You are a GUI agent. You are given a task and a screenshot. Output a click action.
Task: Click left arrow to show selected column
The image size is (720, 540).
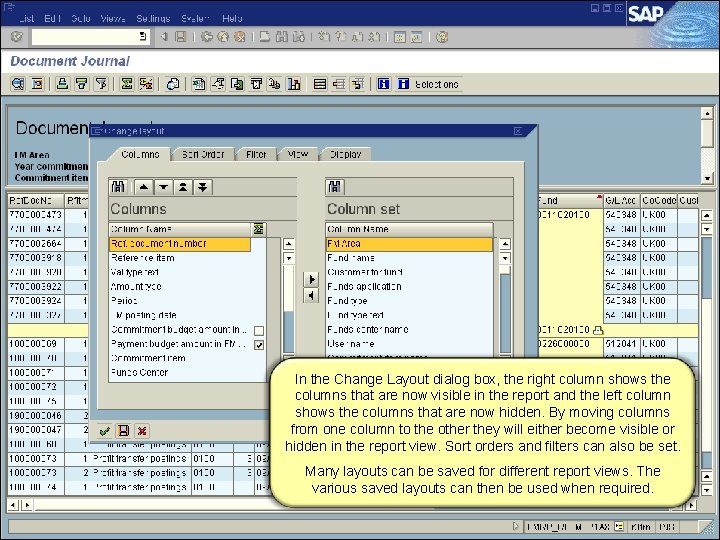(x=311, y=296)
